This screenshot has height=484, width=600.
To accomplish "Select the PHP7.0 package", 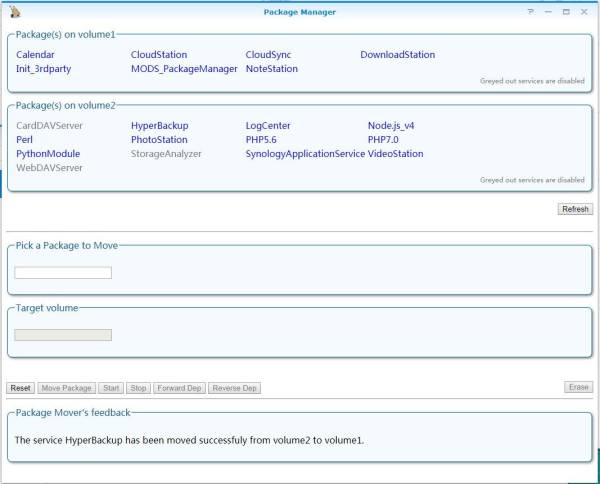I will pyautogui.click(x=383, y=140).
